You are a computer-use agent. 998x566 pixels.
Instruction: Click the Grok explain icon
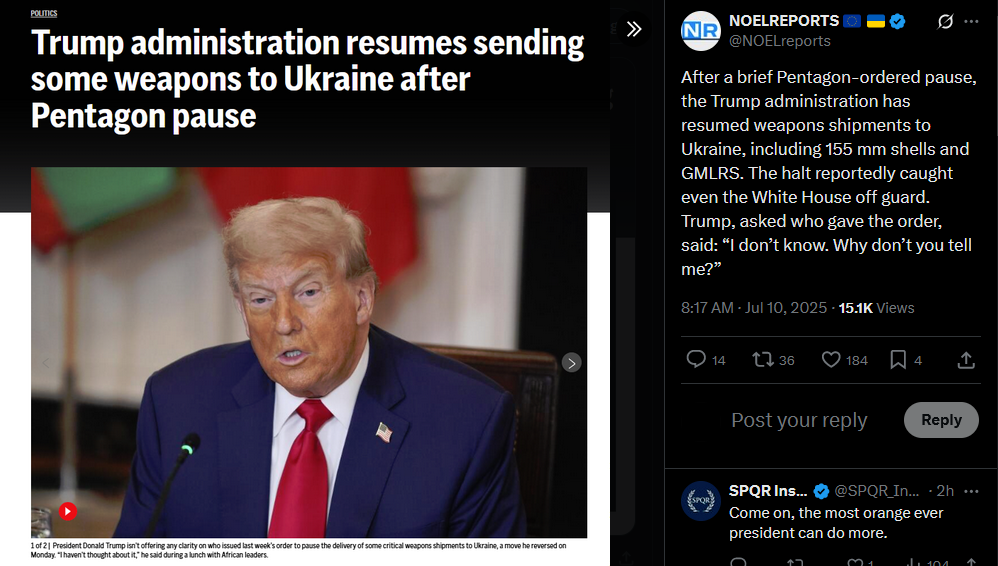tap(945, 22)
